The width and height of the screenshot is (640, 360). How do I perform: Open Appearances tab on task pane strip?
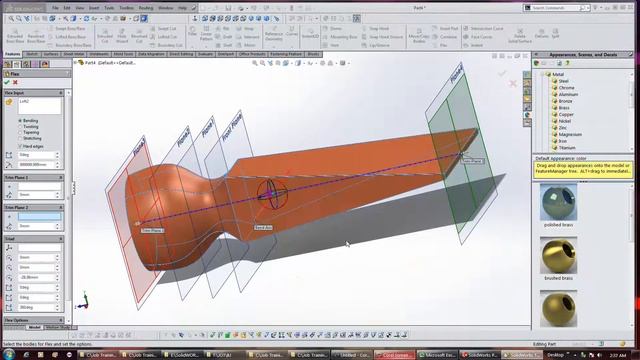pos(527,115)
